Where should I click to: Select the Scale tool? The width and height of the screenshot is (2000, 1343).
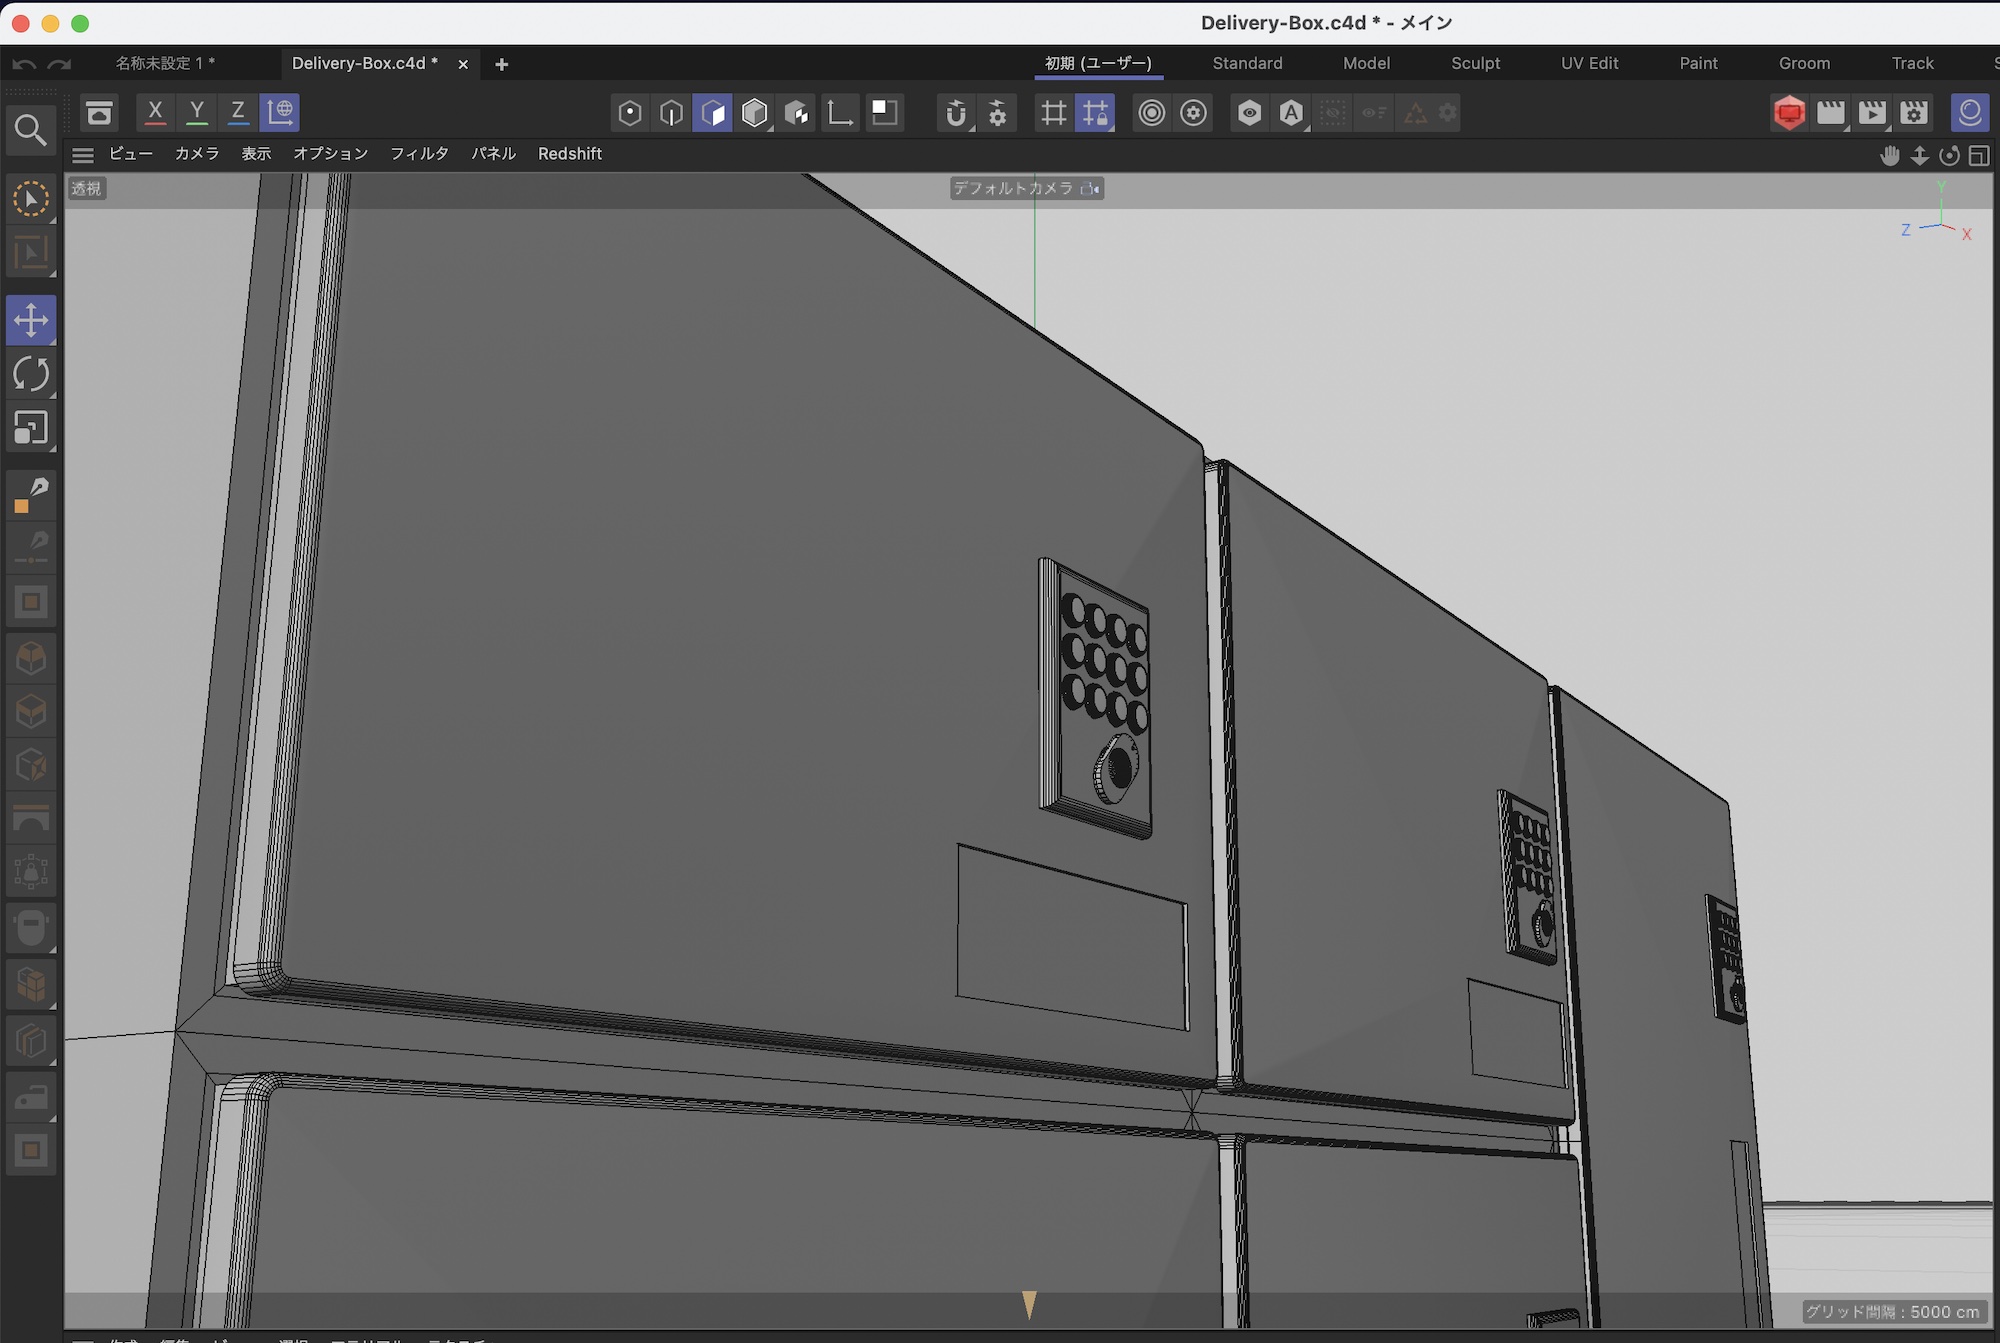tap(31, 428)
